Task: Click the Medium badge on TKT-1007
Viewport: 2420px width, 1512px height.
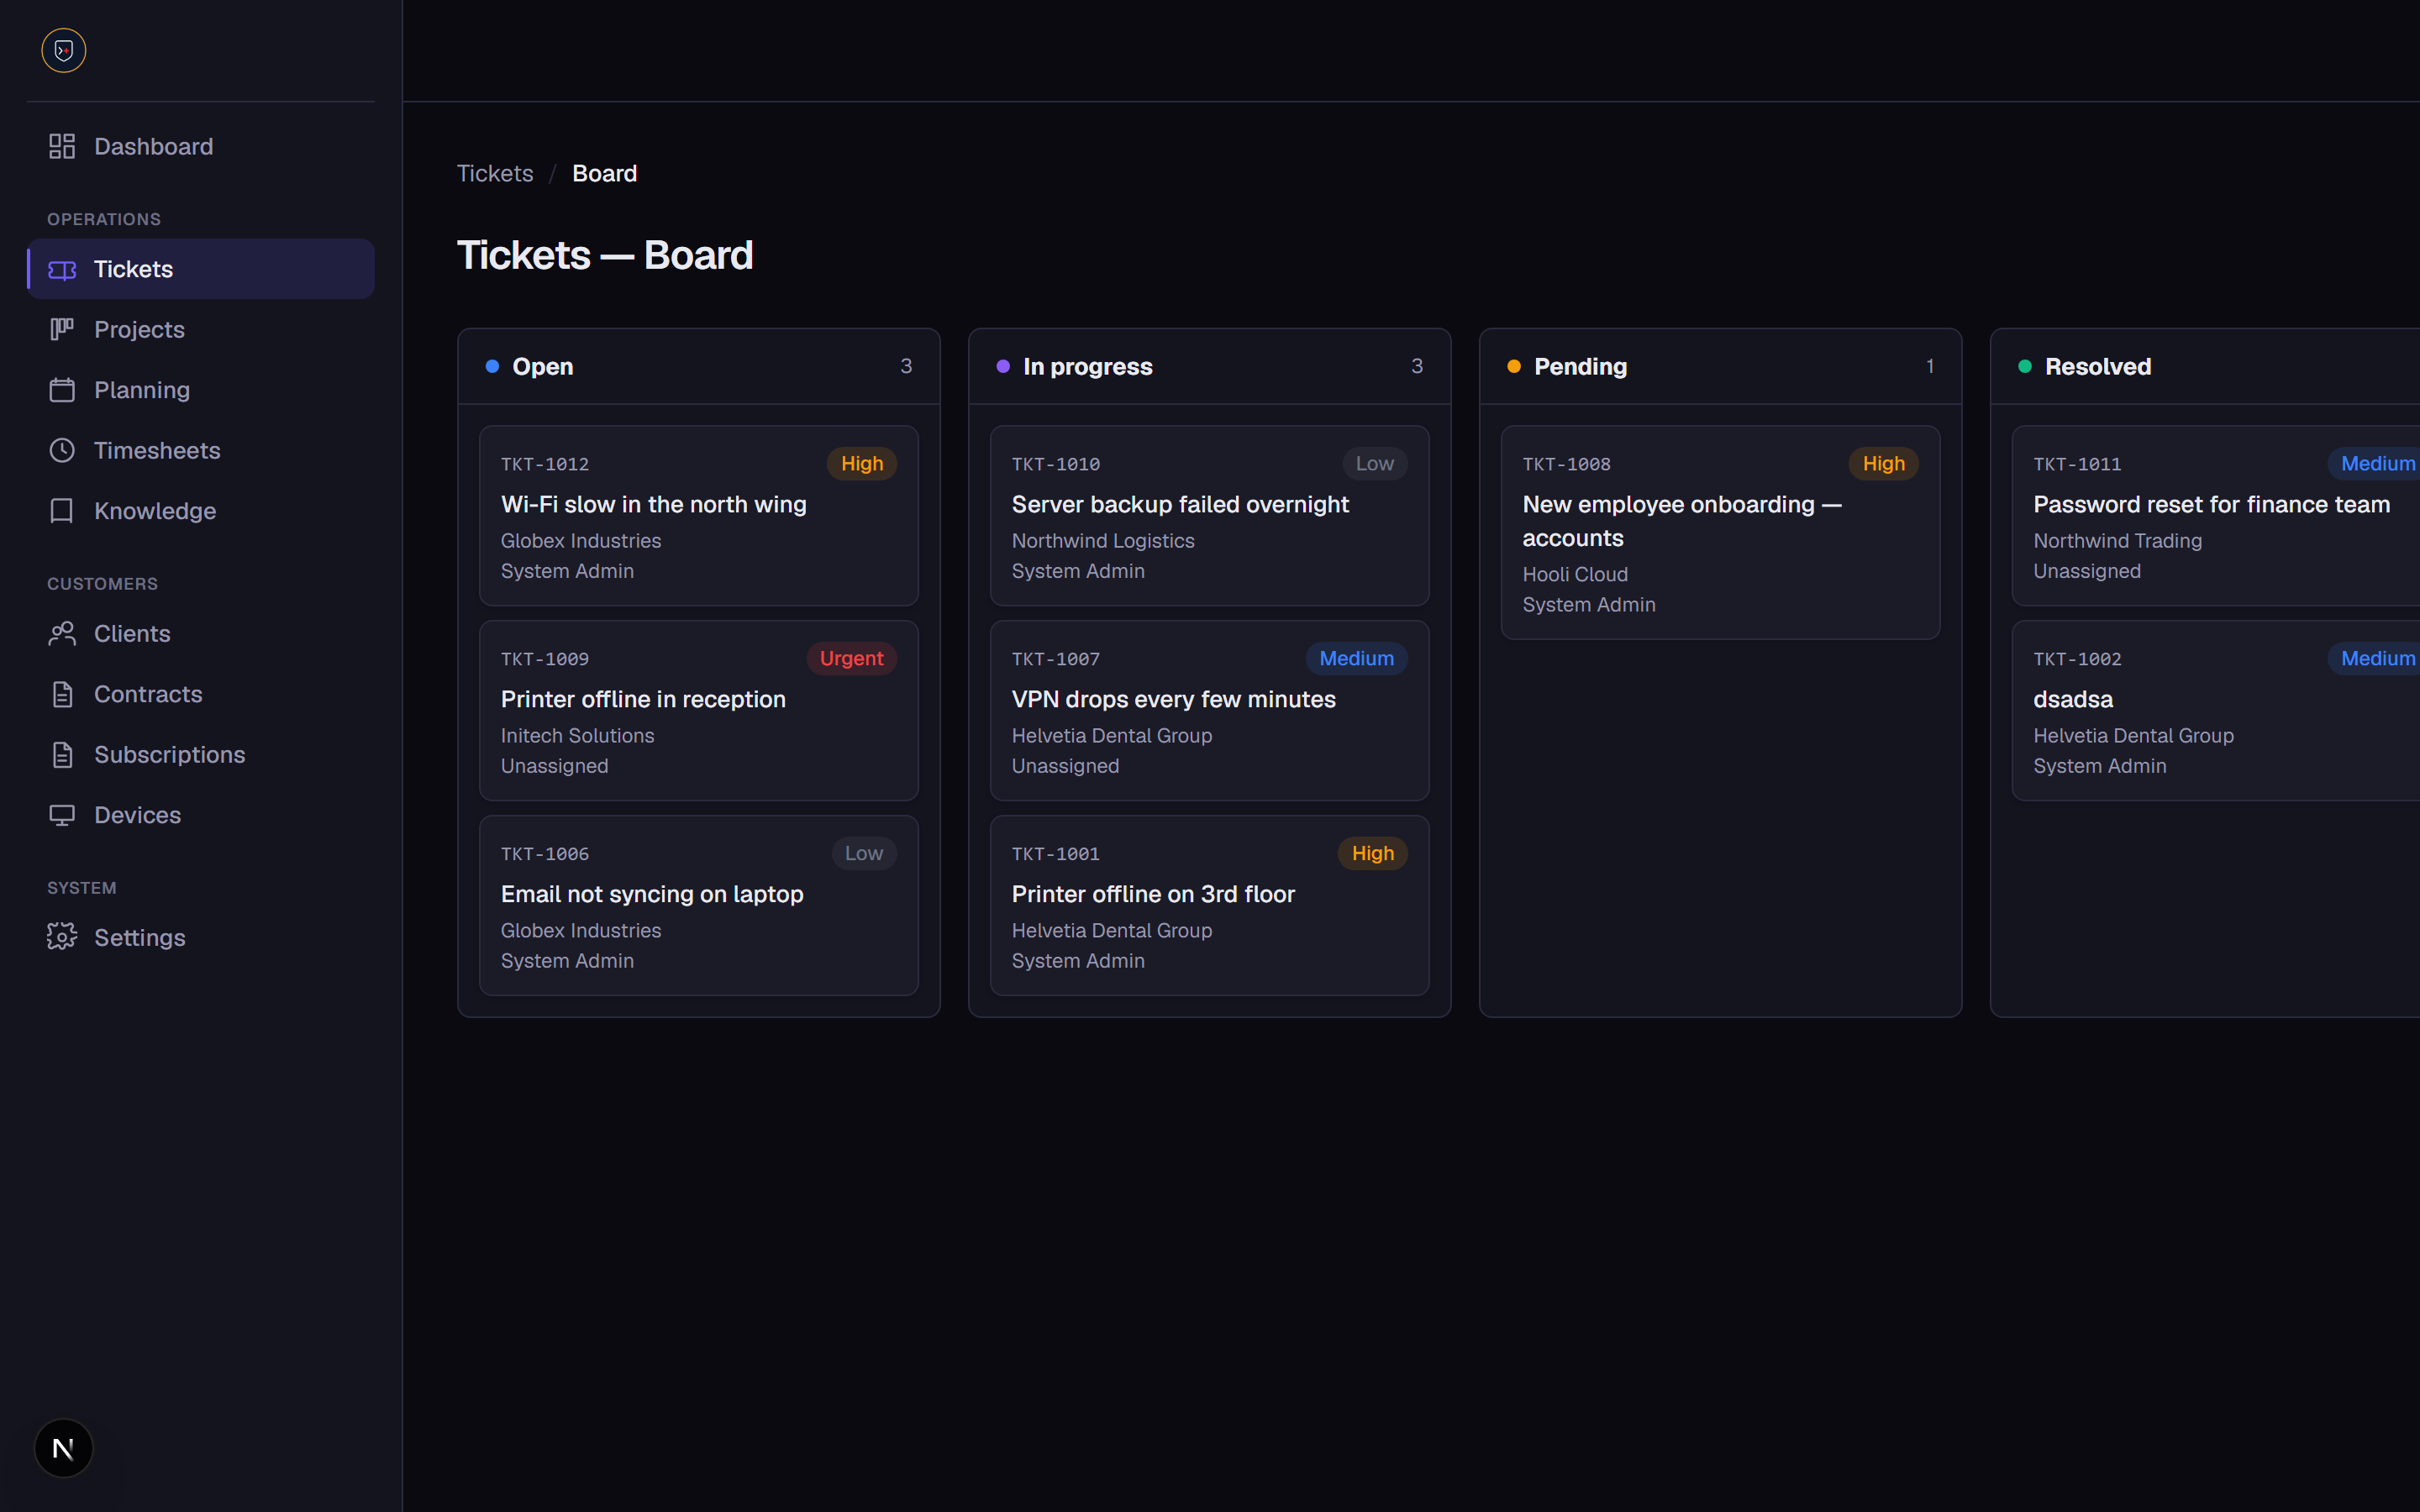Action: (1356, 658)
